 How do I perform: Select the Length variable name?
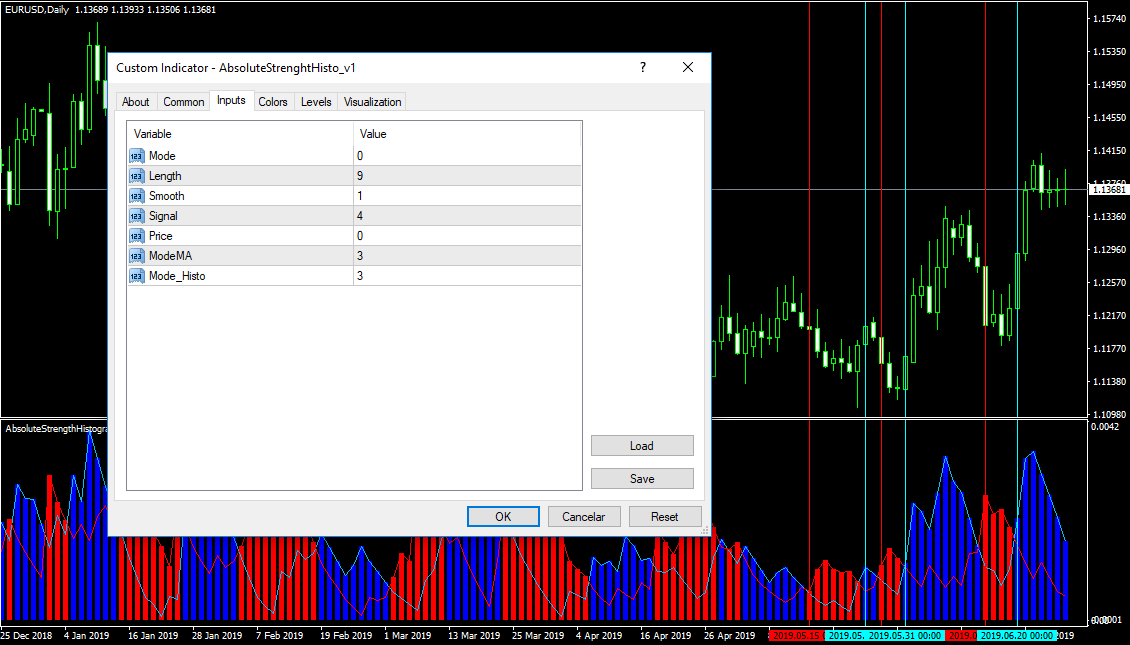pyautogui.click(x=165, y=176)
